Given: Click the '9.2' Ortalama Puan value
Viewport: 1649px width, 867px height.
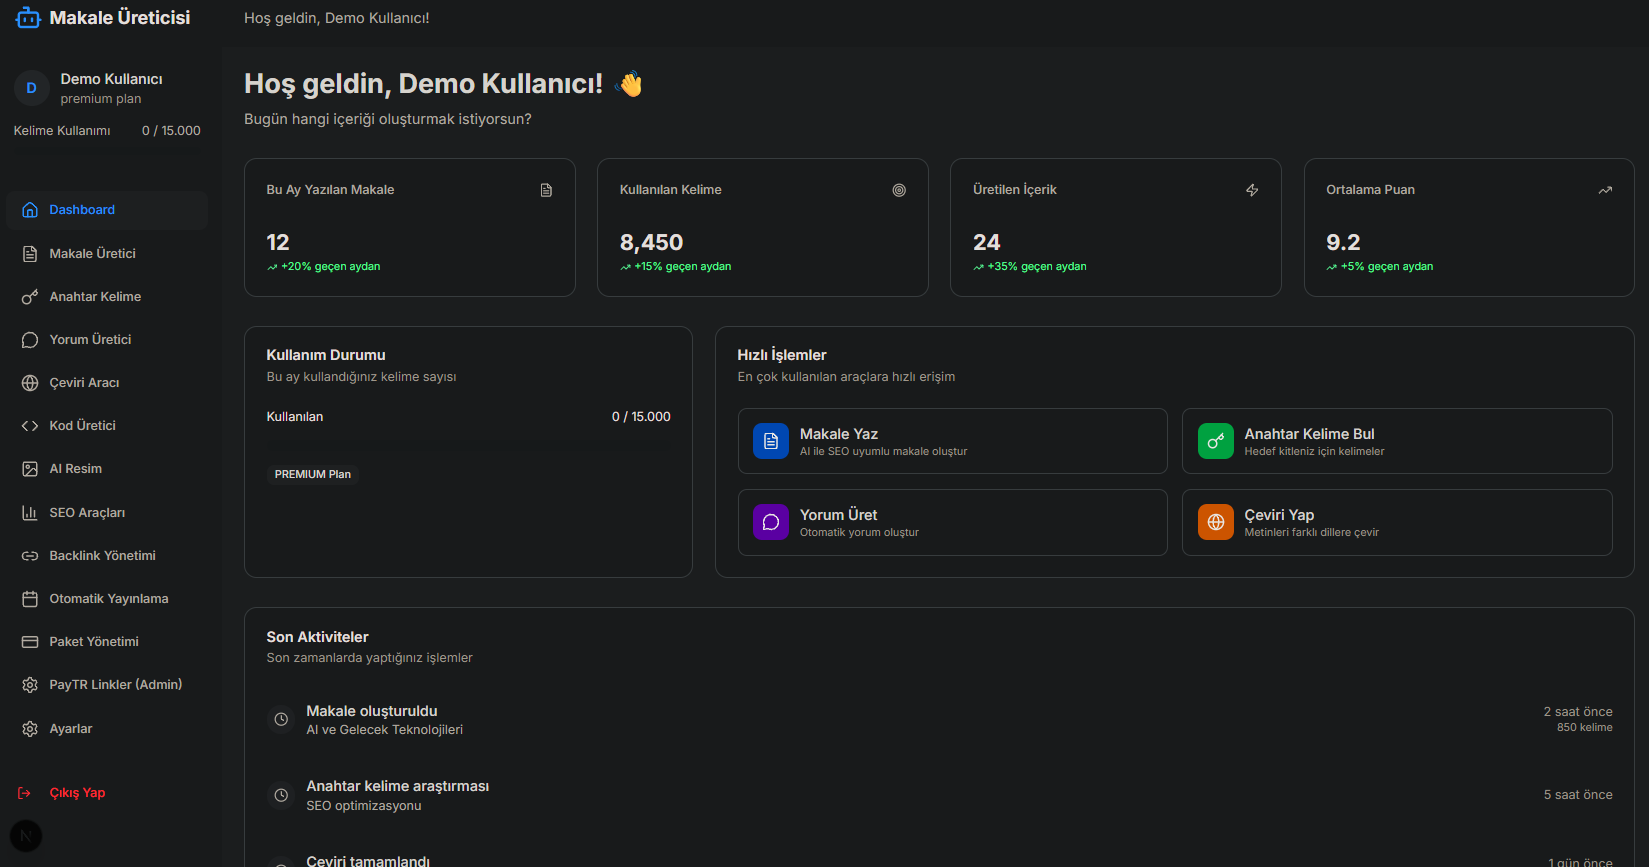Looking at the screenshot, I should tap(1343, 242).
